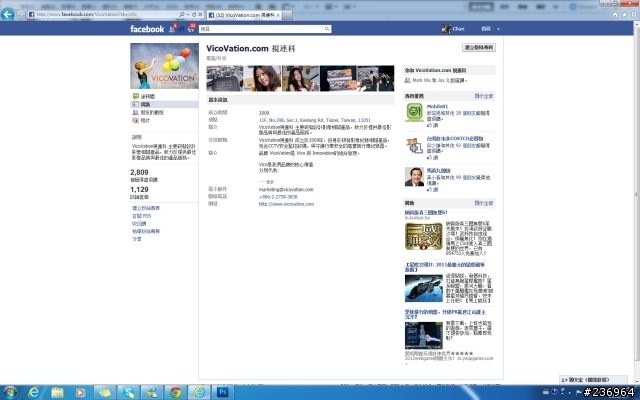Click the marketing@vicovation.com email text
This screenshot has height=400, width=640.
point(286,189)
